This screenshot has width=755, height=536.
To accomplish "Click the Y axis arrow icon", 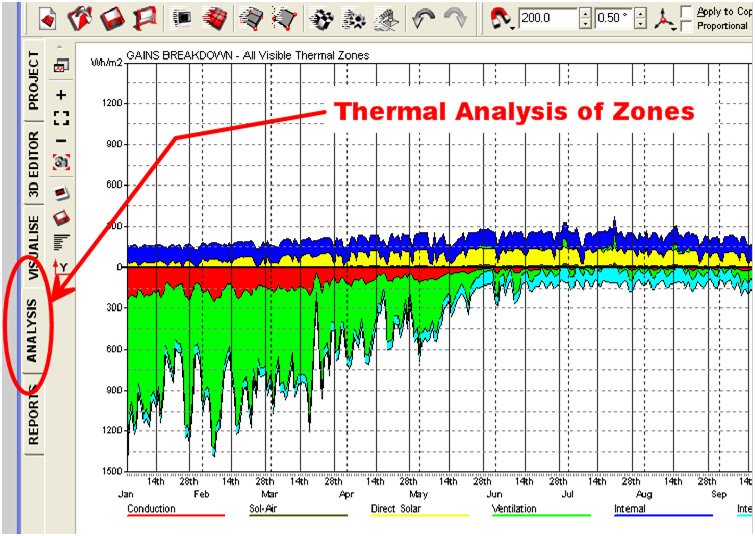I will coord(60,267).
